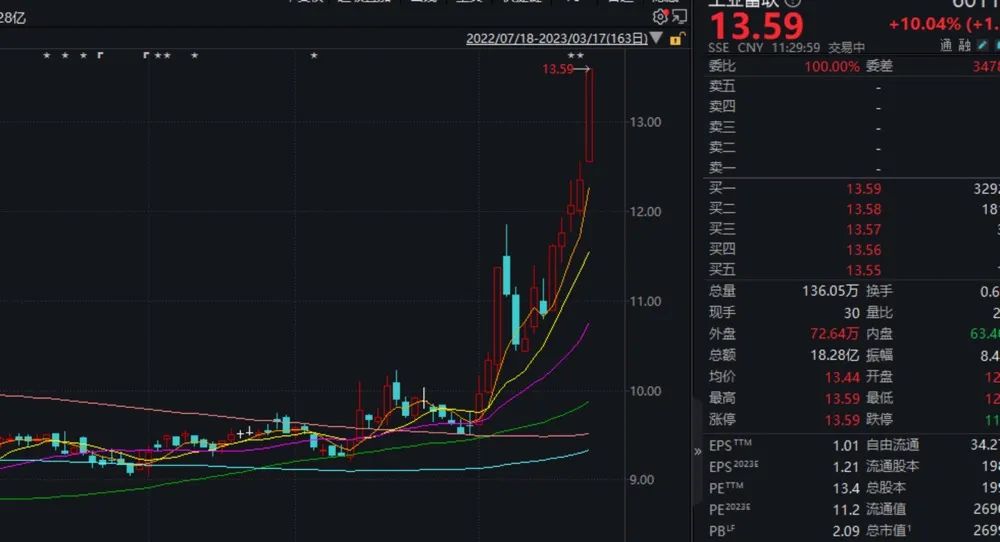Click the PE 2023E value 11.2
The height and width of the screenshot is (542, 1000).
click(846, 510)
